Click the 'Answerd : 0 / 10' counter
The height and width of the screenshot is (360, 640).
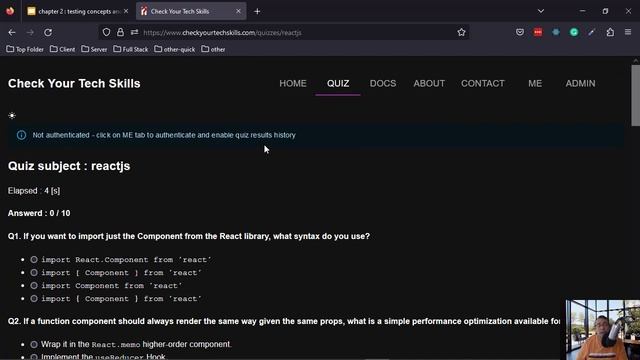click(39, 213)
